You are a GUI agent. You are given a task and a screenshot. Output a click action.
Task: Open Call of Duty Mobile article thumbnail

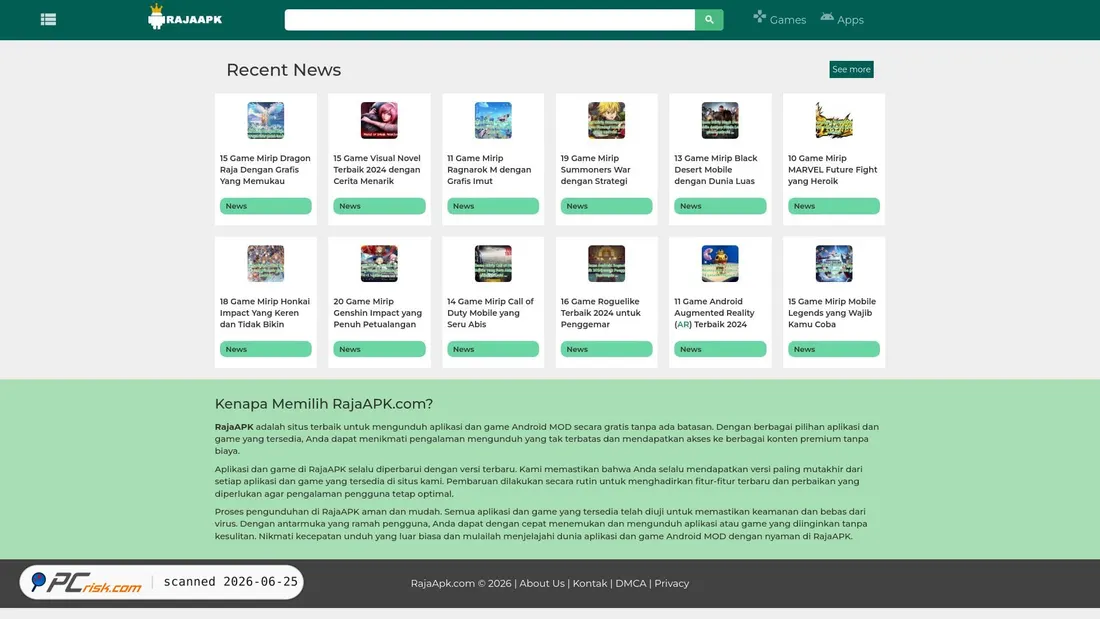(x=492, y=263)
